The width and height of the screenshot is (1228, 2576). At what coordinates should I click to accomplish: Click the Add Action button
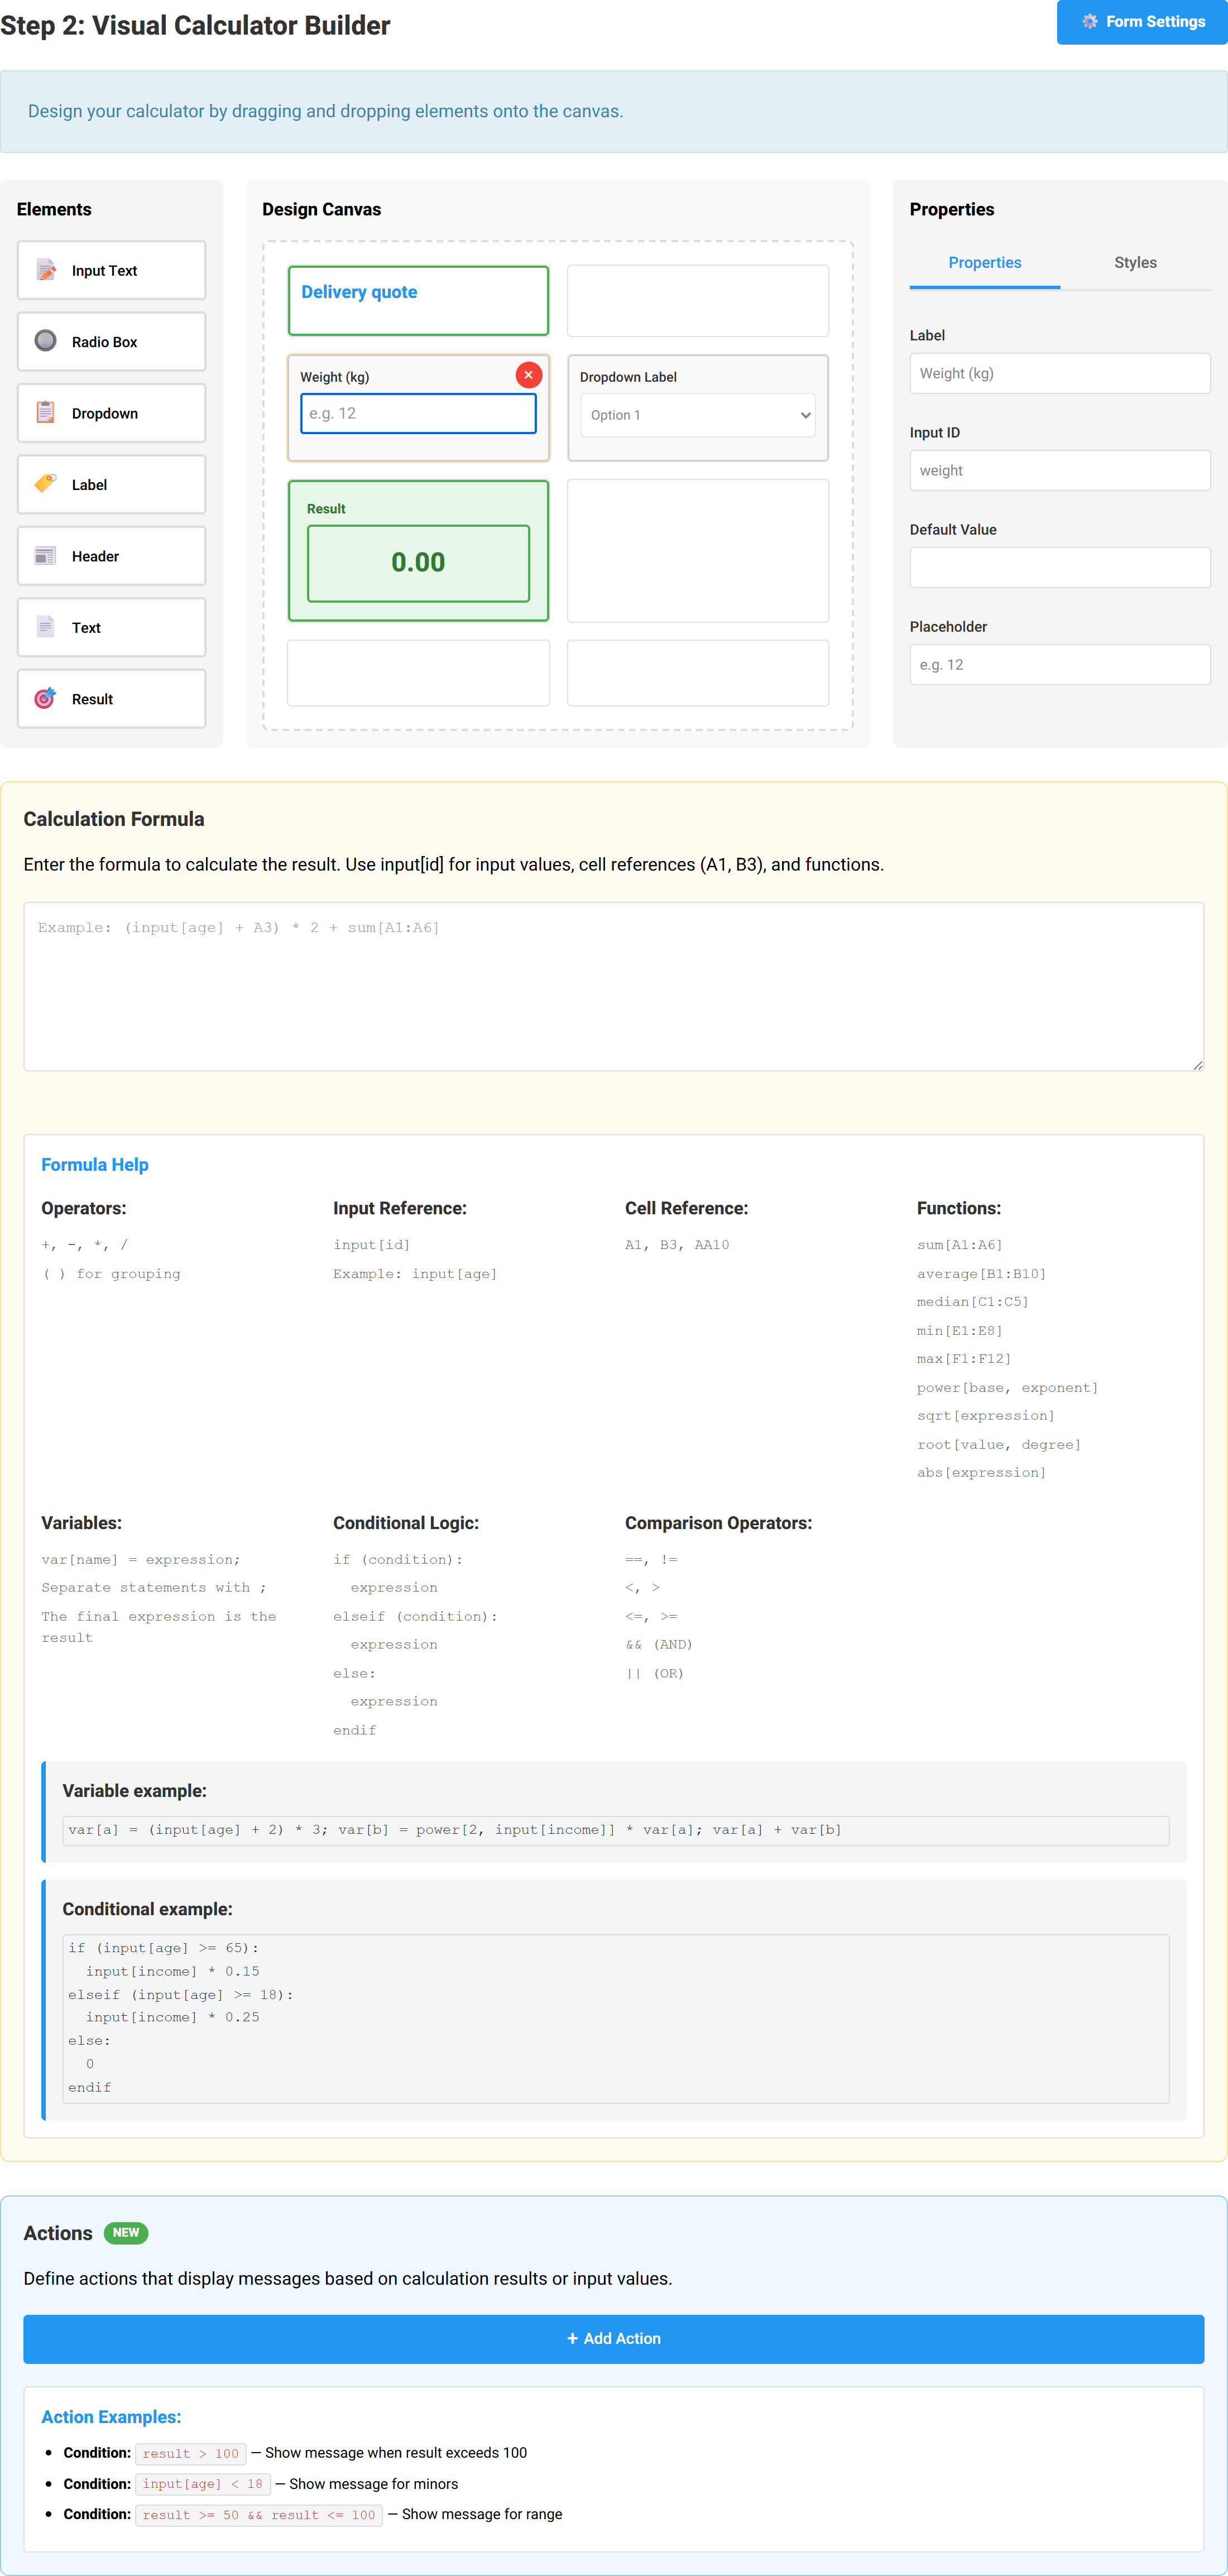coord(614,2339)
